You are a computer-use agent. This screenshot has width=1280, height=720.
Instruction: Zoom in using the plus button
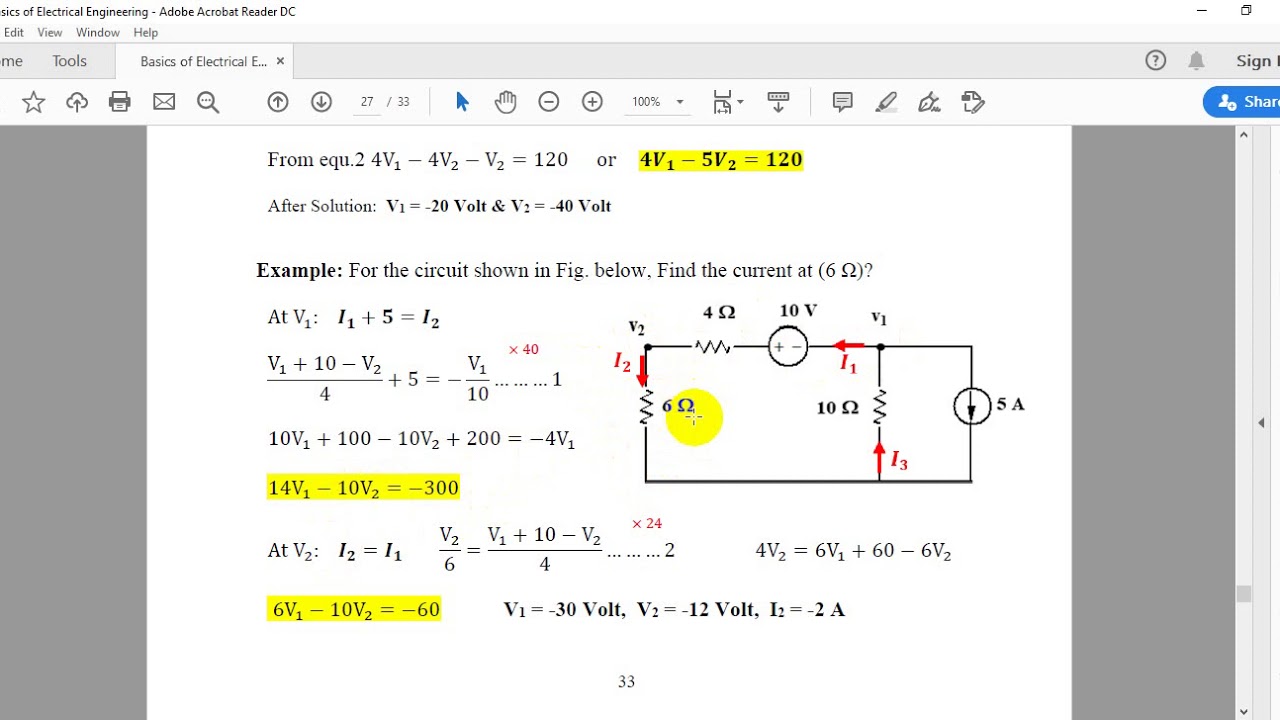[x=592, y=102]
